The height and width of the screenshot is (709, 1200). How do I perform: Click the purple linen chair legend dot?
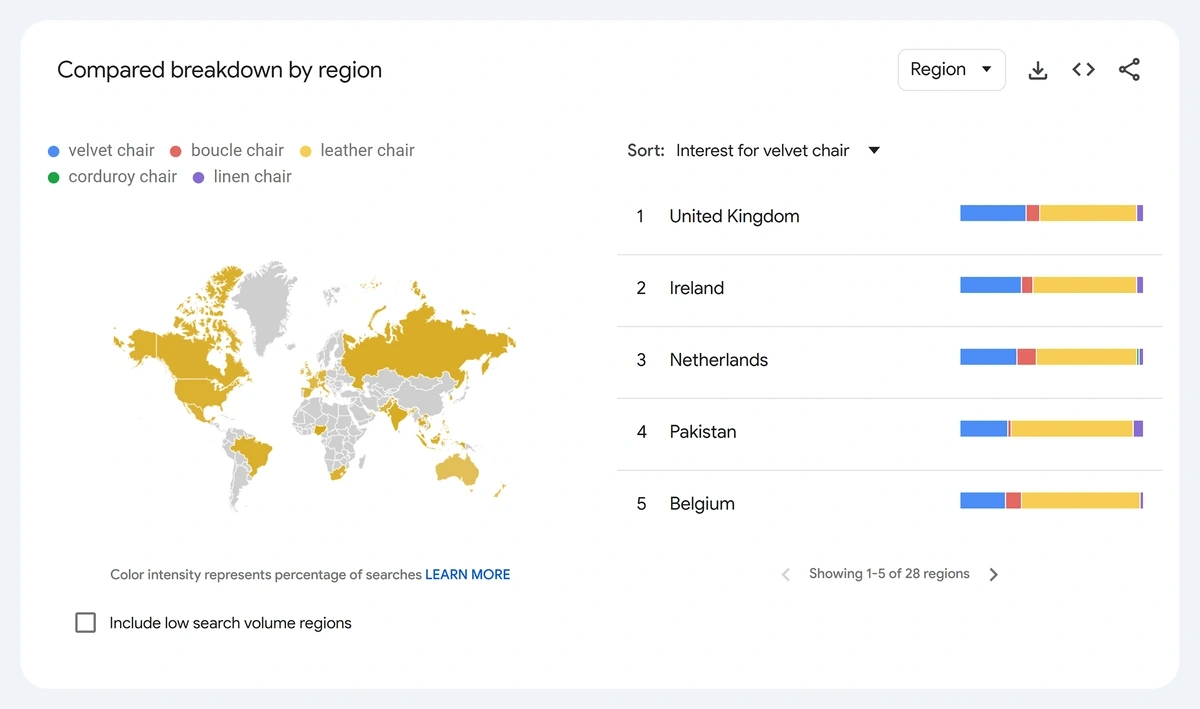tap(198, 177)
